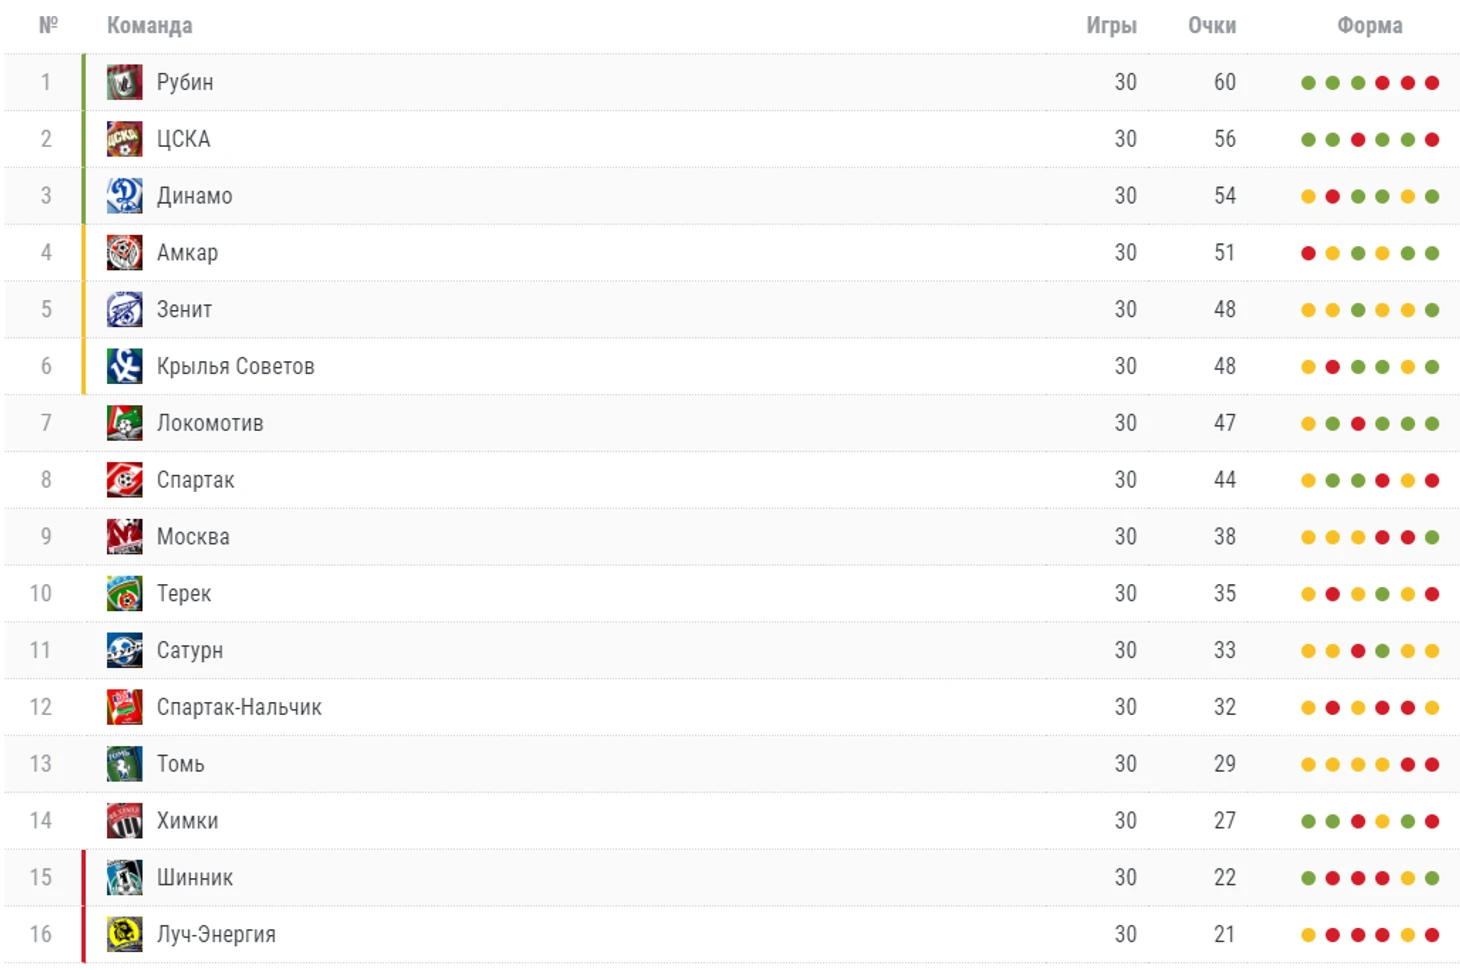Click the Химки club emblem
The height and width of the screenshot is (970, 1460).
coord(124,821)
